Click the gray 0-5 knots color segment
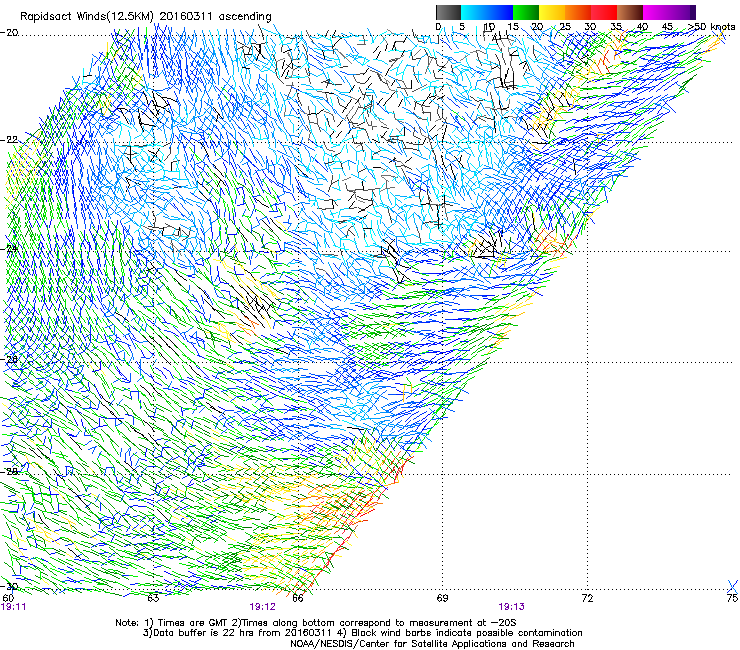Image resolution: width=740 pixels, height=650 pixels. pos(449,12)
